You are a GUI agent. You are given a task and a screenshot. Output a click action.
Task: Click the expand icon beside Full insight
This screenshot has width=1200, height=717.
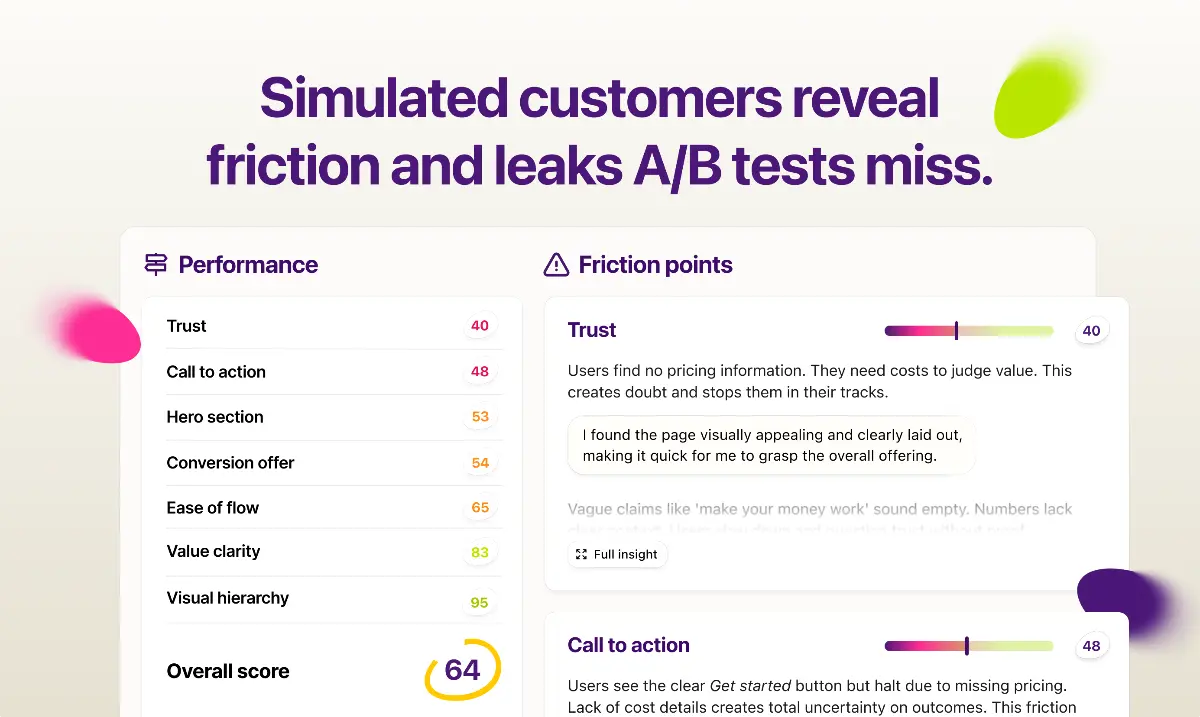(582, 554)
